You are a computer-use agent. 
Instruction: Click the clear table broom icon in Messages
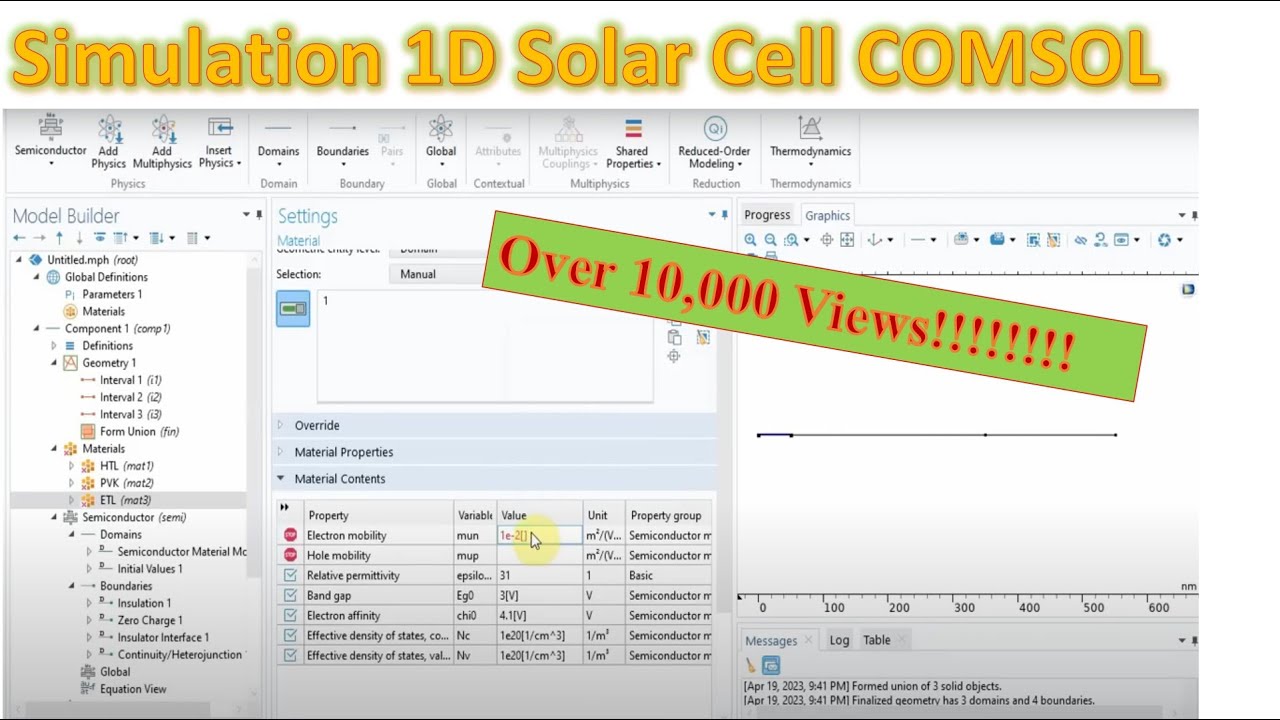751,665
